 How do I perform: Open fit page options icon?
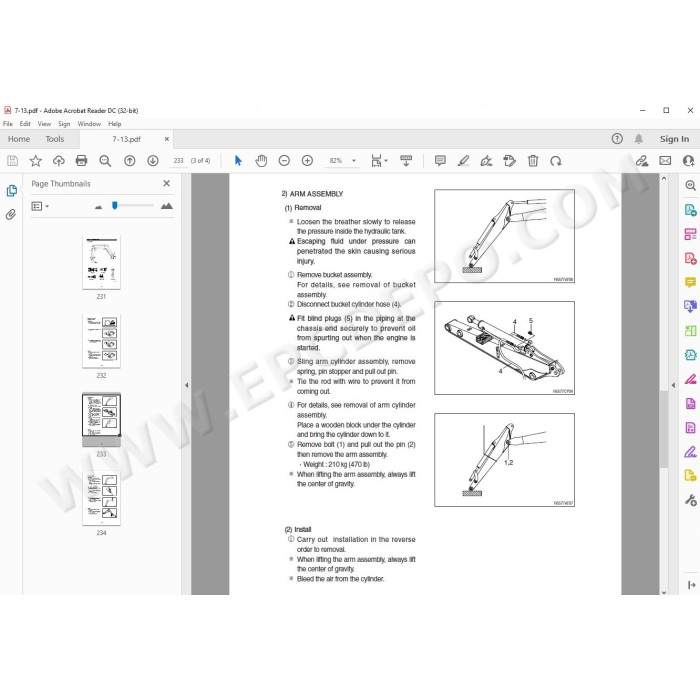click(x=379, y=161)
